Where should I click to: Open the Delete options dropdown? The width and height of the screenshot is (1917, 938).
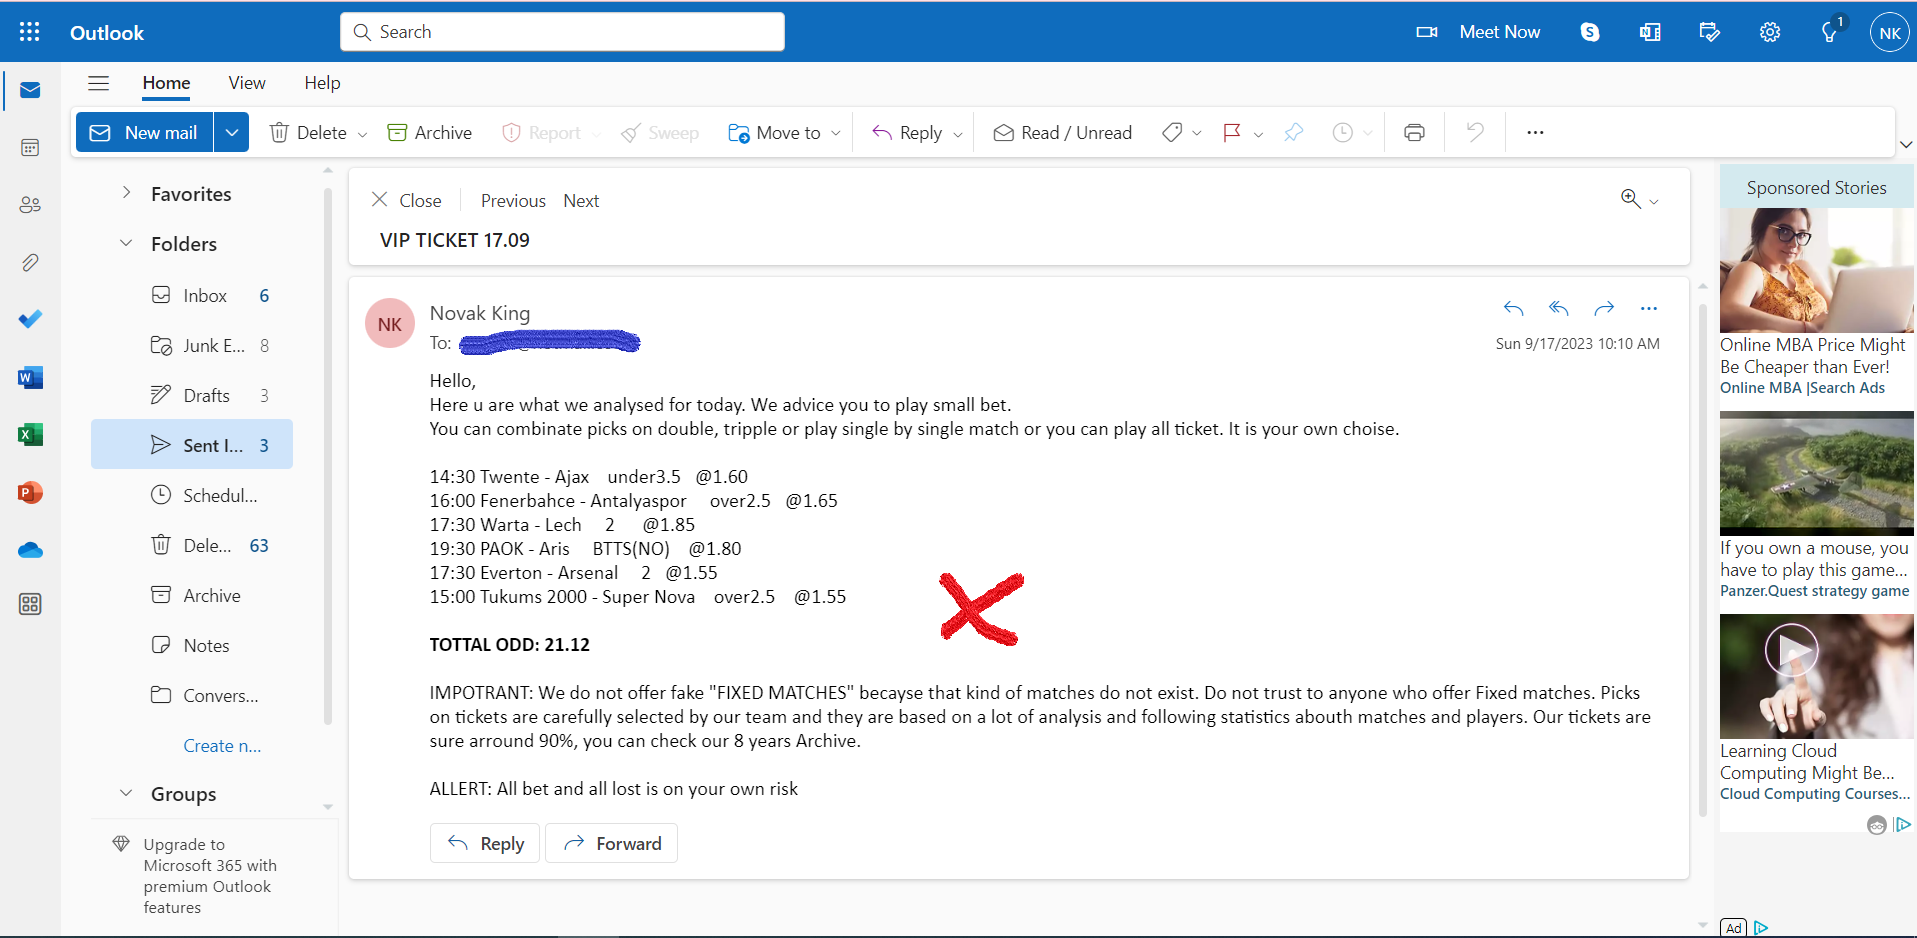click(362, 133)
